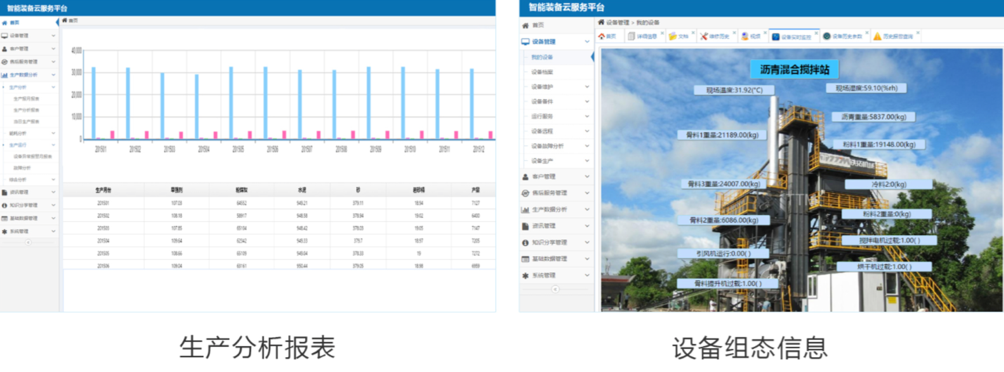Click table icon for 基础数据管理 in right panel

(x=526, y=259)
